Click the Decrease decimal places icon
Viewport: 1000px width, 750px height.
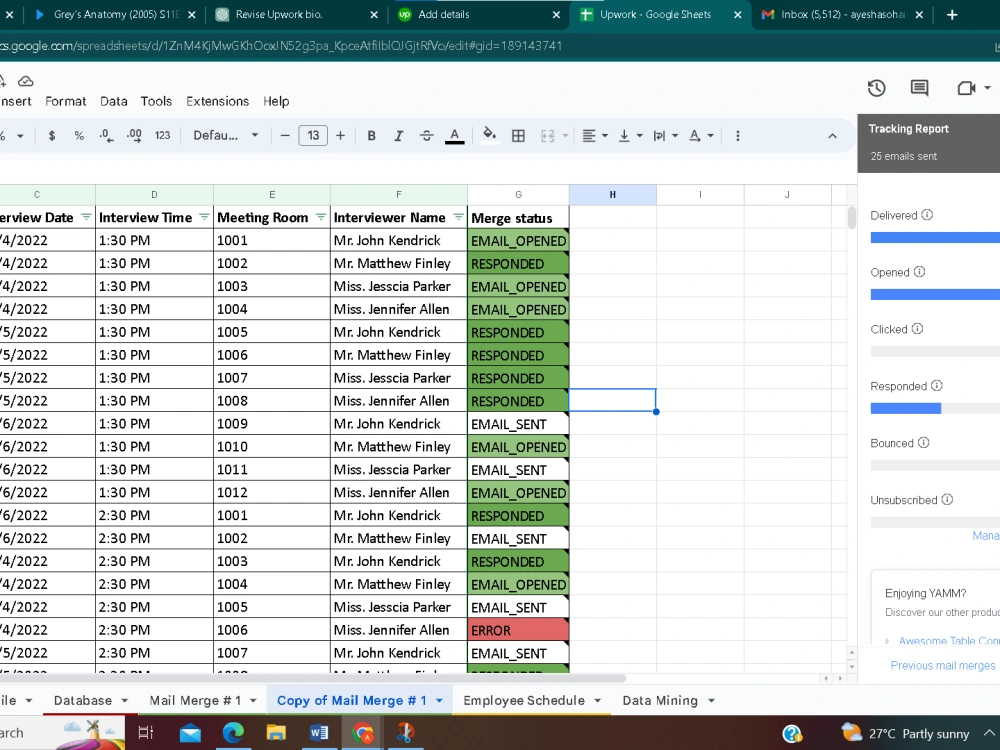106,135
